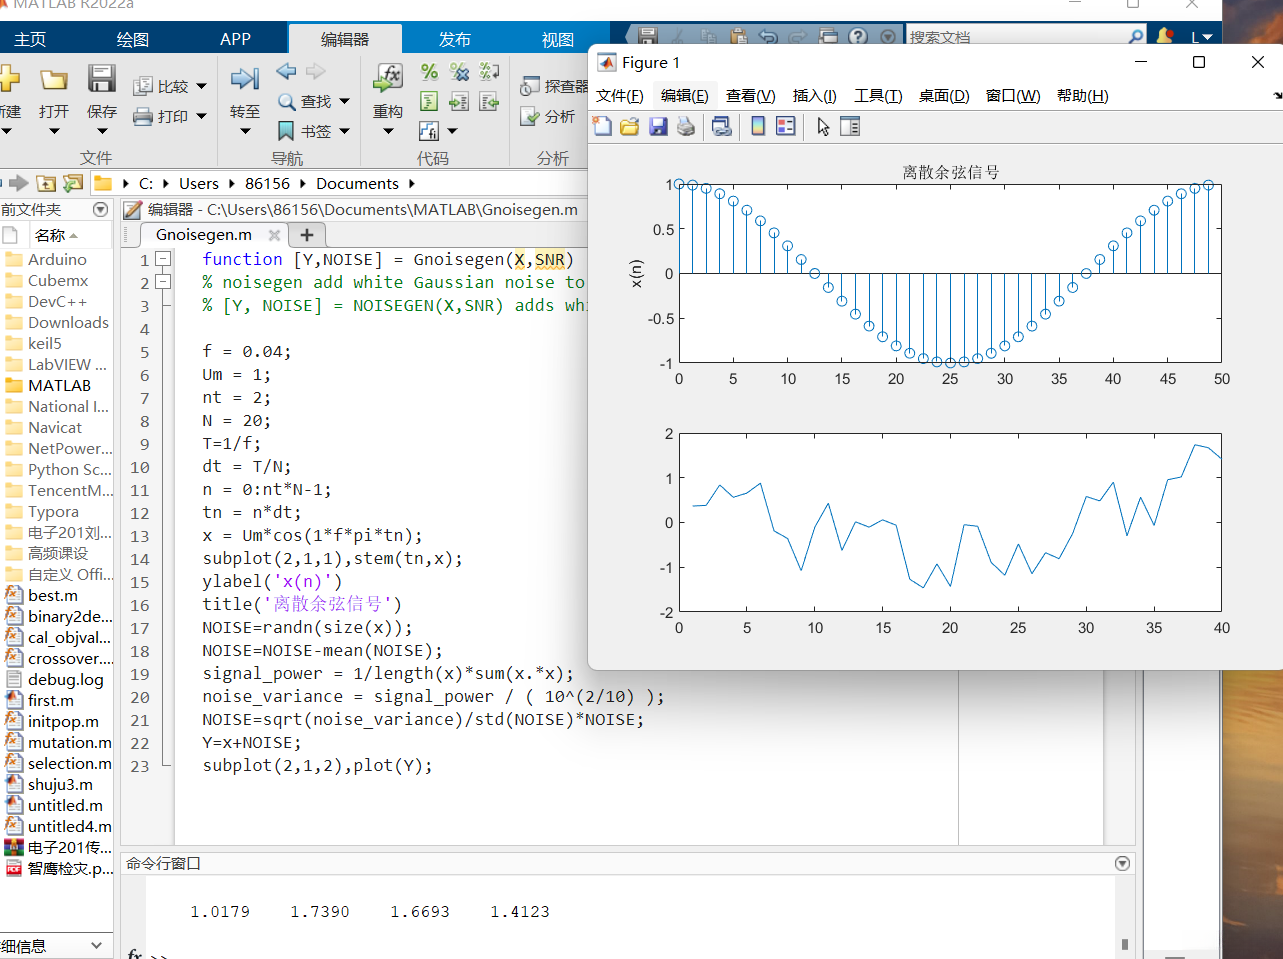The image size is (1283, 959).
Task: Click the Refactor (重构) fx icon
Action: tap(388, 78)
